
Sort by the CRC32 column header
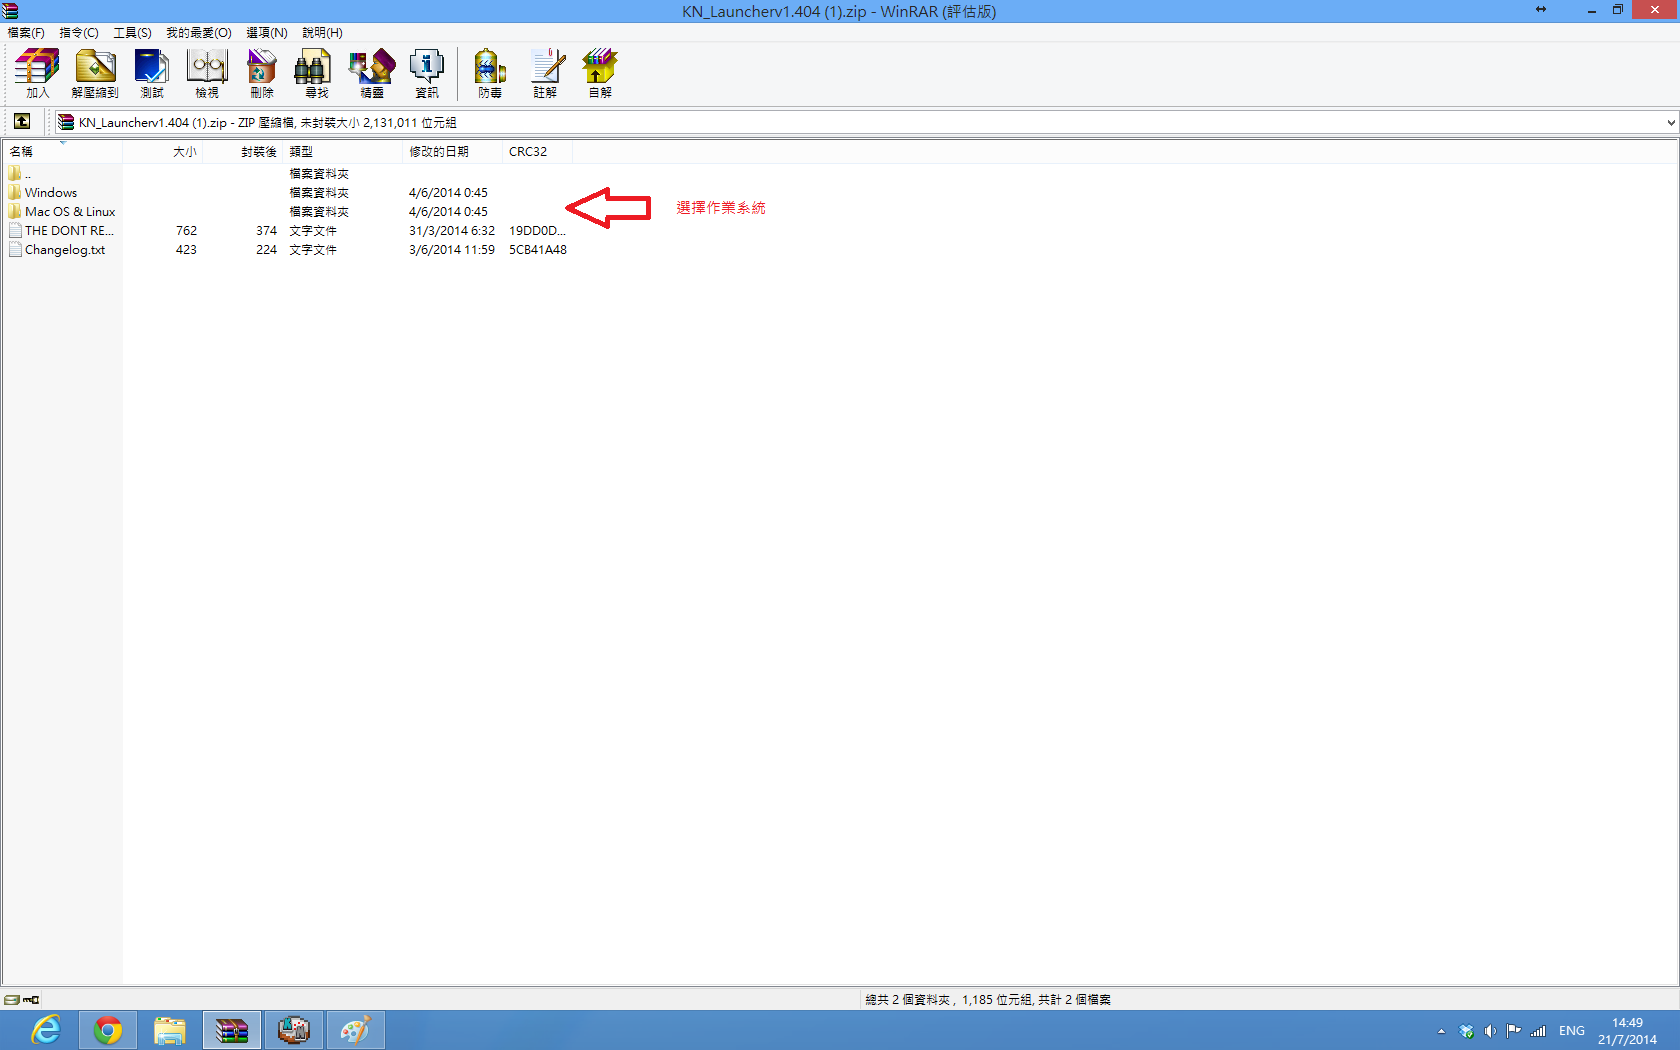point(538,152)
